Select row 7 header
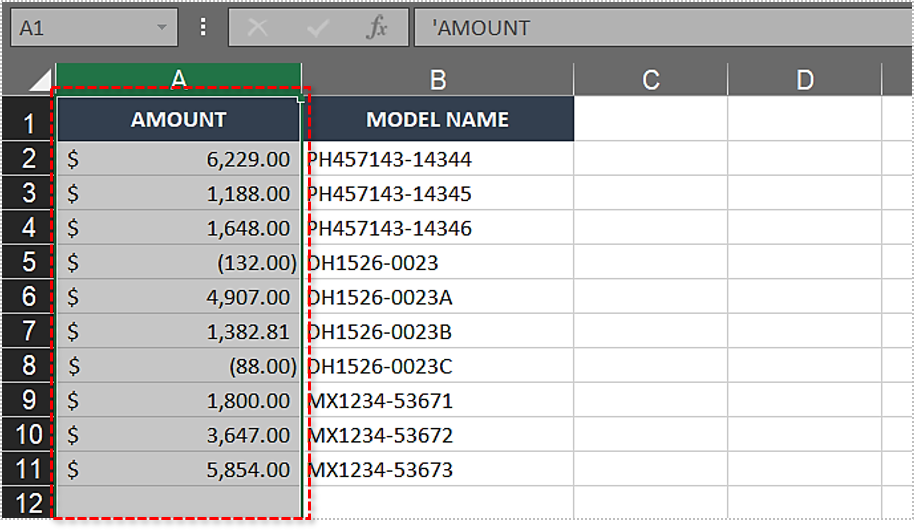914x532 pixels. click(x=27, y=331)
